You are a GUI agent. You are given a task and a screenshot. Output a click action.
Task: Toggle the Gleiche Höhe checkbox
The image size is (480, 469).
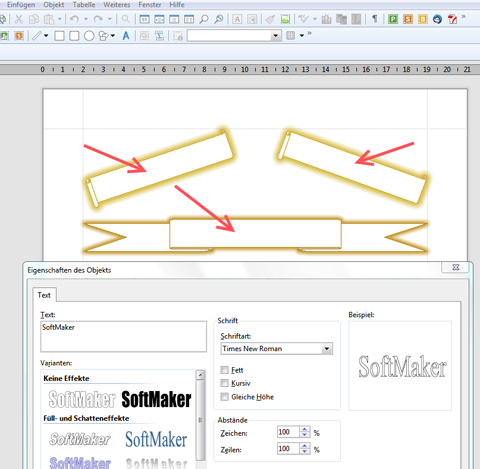225,397
